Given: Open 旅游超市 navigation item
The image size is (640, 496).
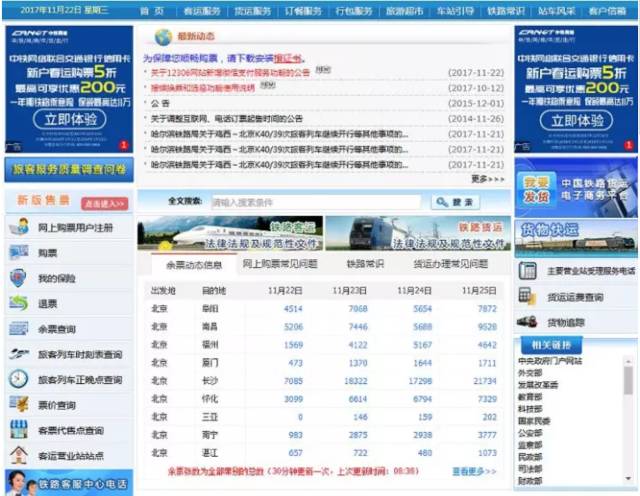Looking at the screenshot, I should click(404, 11).
